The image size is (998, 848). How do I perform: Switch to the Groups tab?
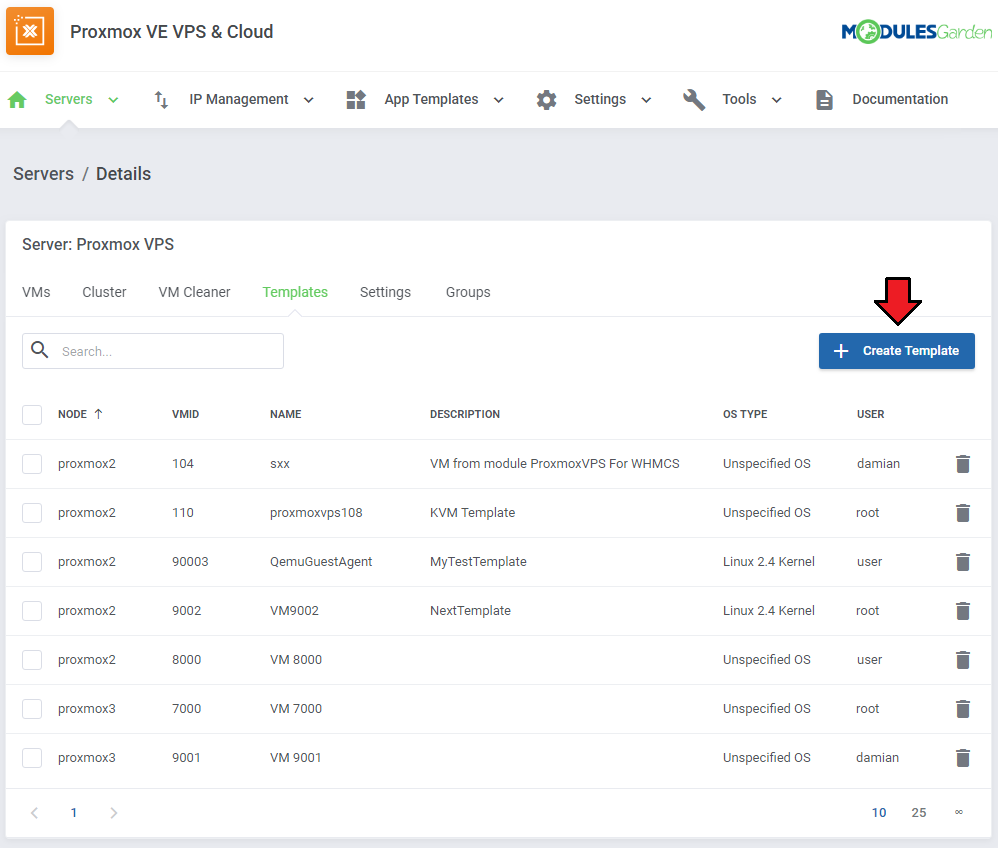pyautogui.click(x=468, y=292)
